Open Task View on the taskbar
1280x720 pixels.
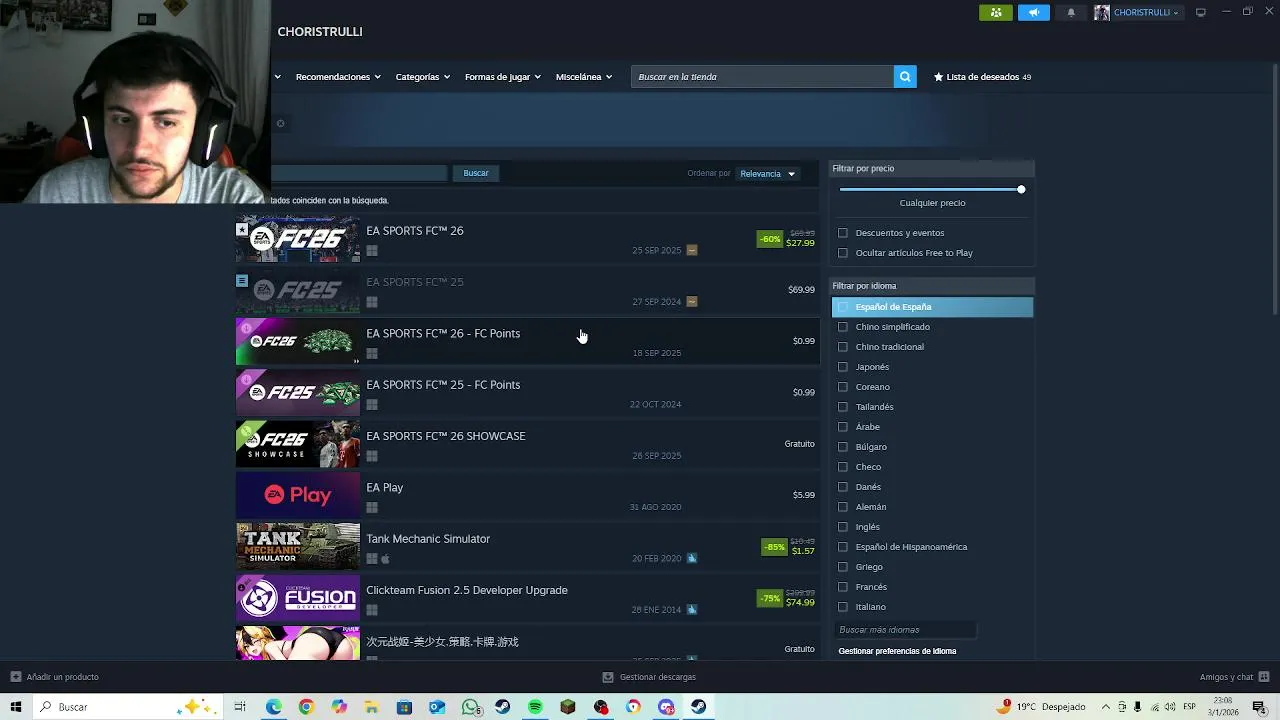point(240,707)
